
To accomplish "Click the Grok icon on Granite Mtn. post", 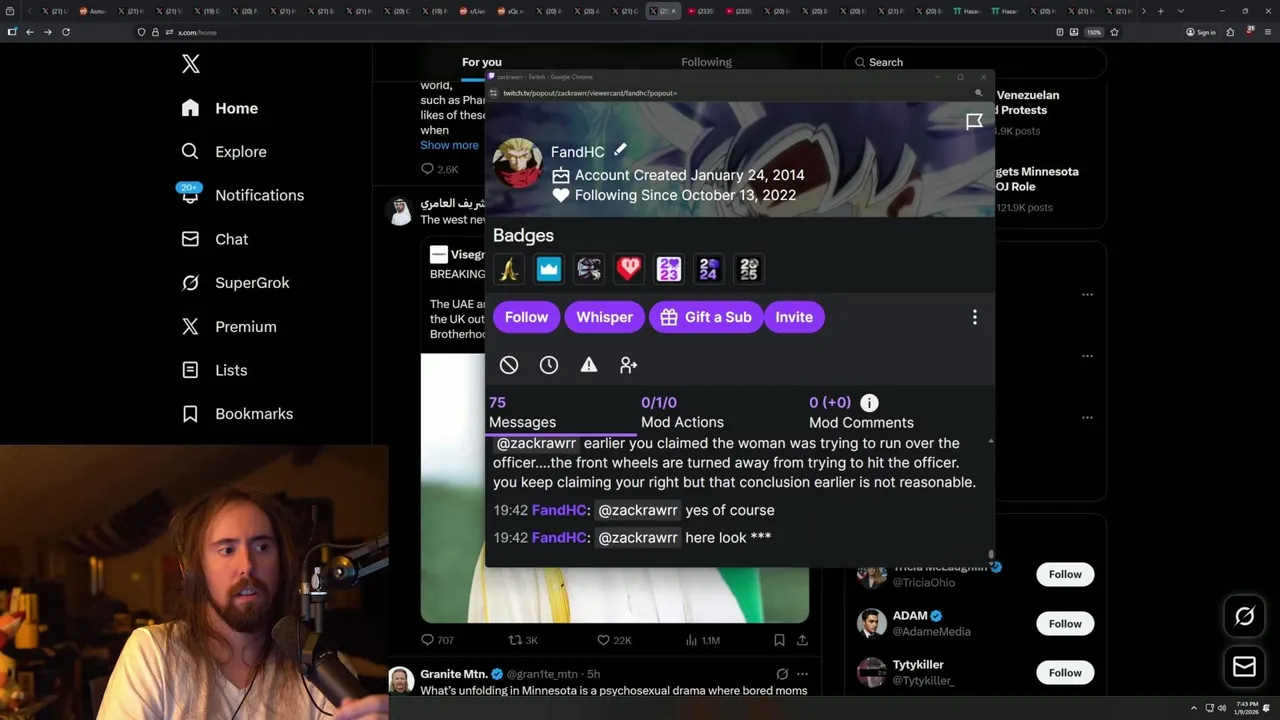I will 782,674.
